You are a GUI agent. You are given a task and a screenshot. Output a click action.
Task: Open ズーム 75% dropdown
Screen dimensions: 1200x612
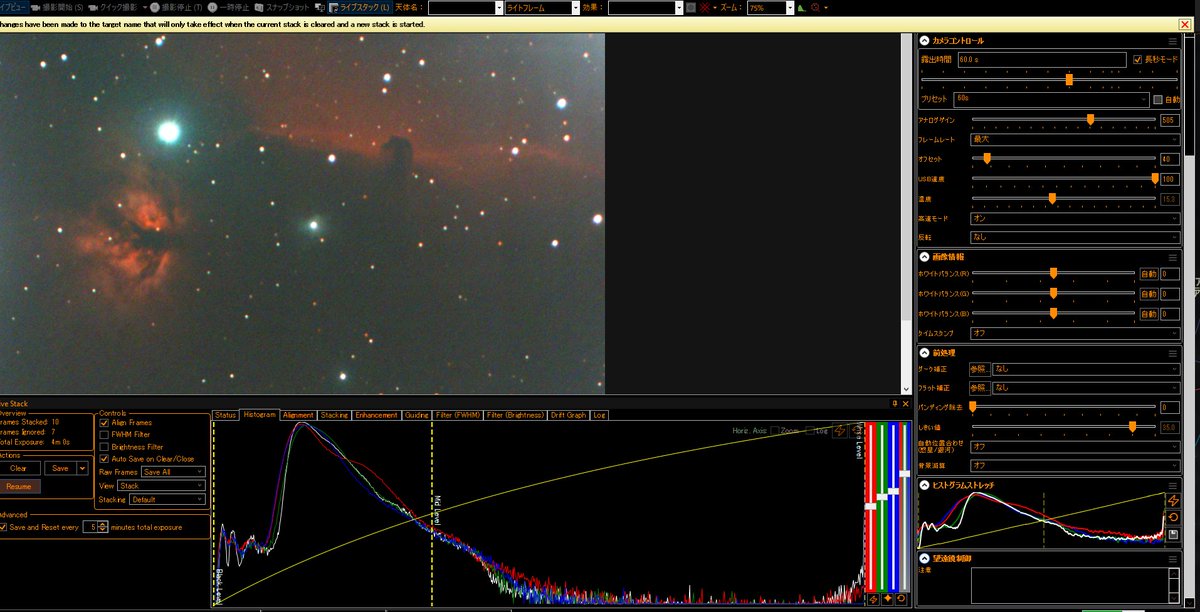(x=771, y=7)
